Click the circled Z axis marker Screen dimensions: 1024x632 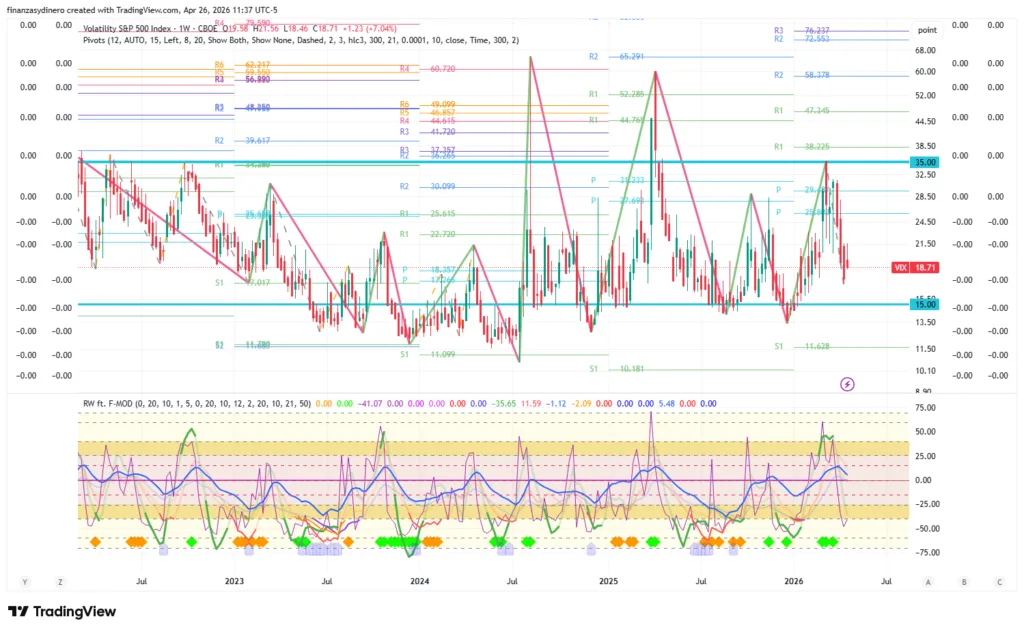(x=60, y=581)
